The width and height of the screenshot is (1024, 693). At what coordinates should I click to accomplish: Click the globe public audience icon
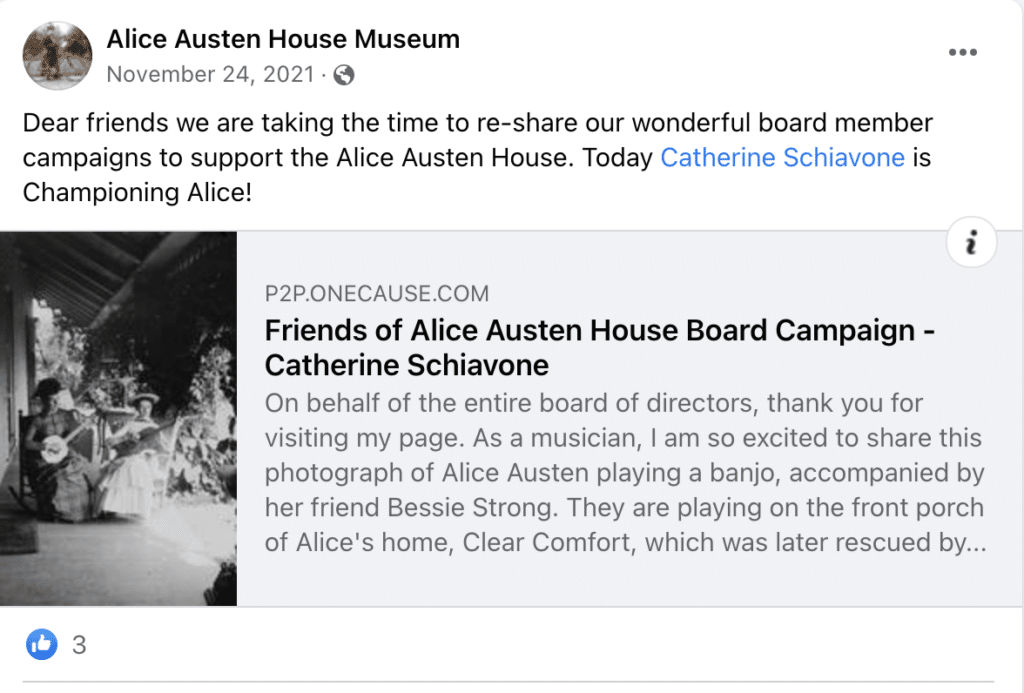(344, 75)
